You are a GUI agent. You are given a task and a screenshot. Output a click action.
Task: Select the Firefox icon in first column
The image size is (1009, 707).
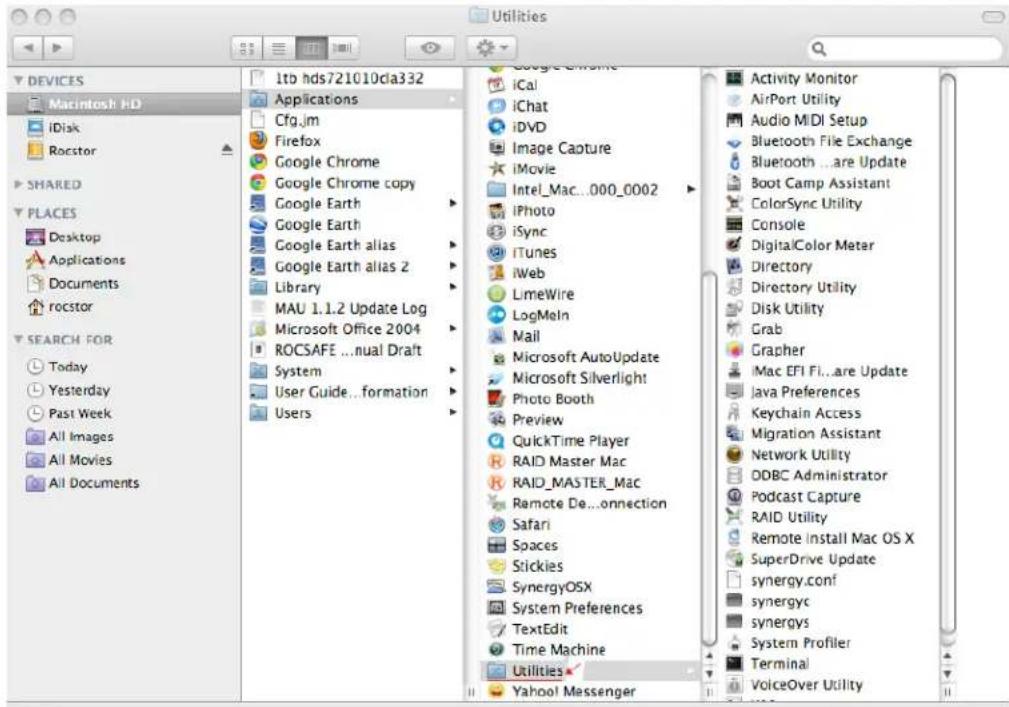(258, 140)
